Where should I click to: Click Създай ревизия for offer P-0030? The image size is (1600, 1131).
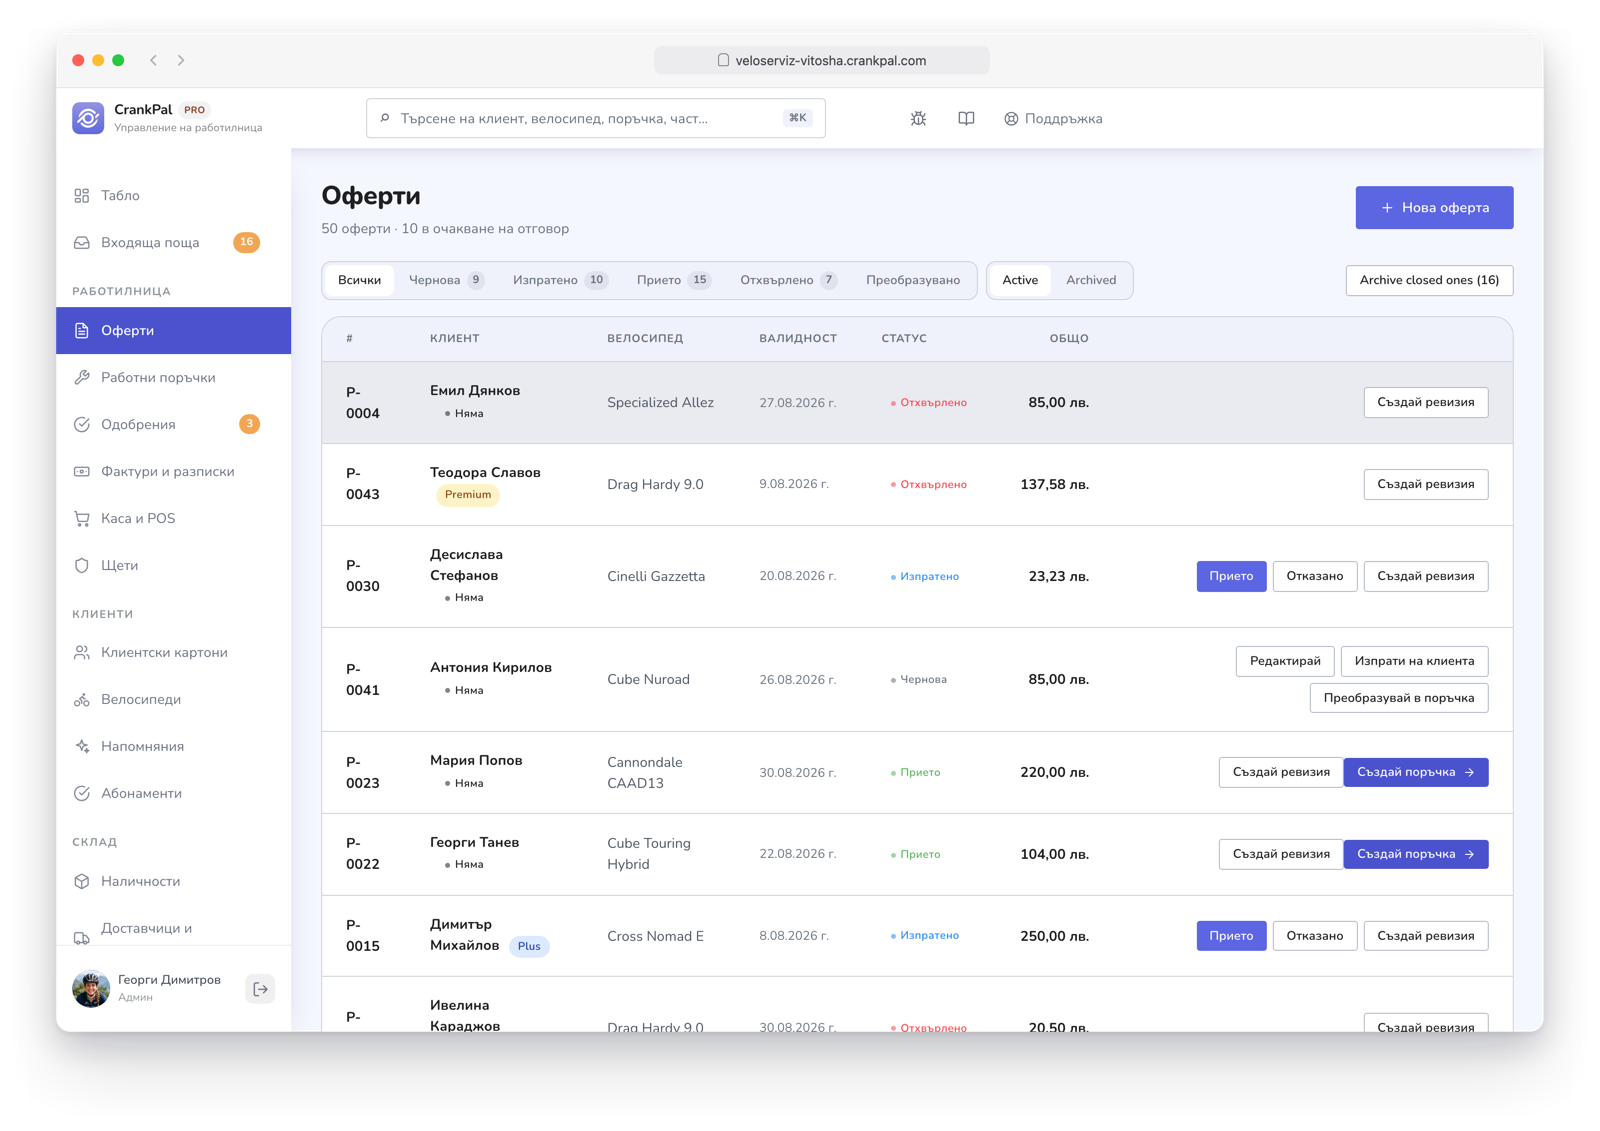coord(1425,577)
